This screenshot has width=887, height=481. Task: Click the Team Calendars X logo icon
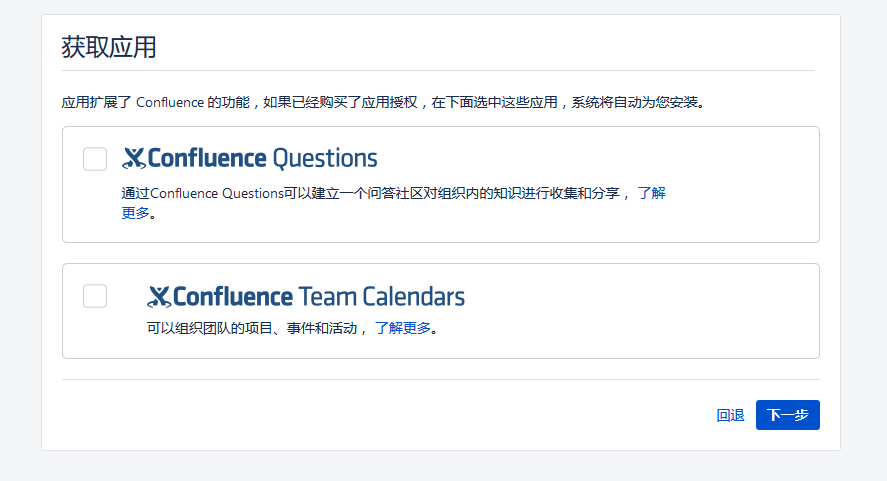[159, 297]
